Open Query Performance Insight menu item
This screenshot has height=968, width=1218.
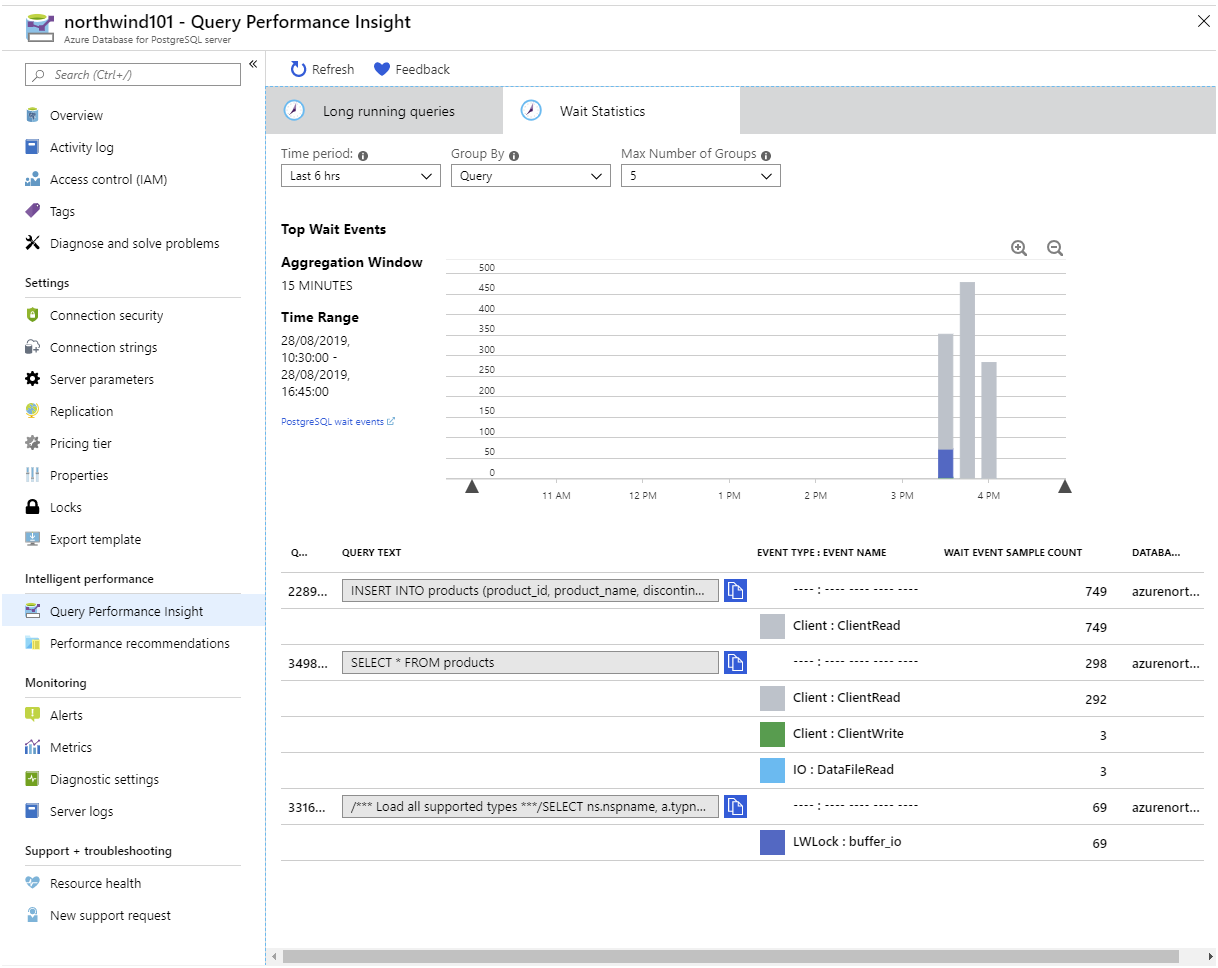coord(133,611)
